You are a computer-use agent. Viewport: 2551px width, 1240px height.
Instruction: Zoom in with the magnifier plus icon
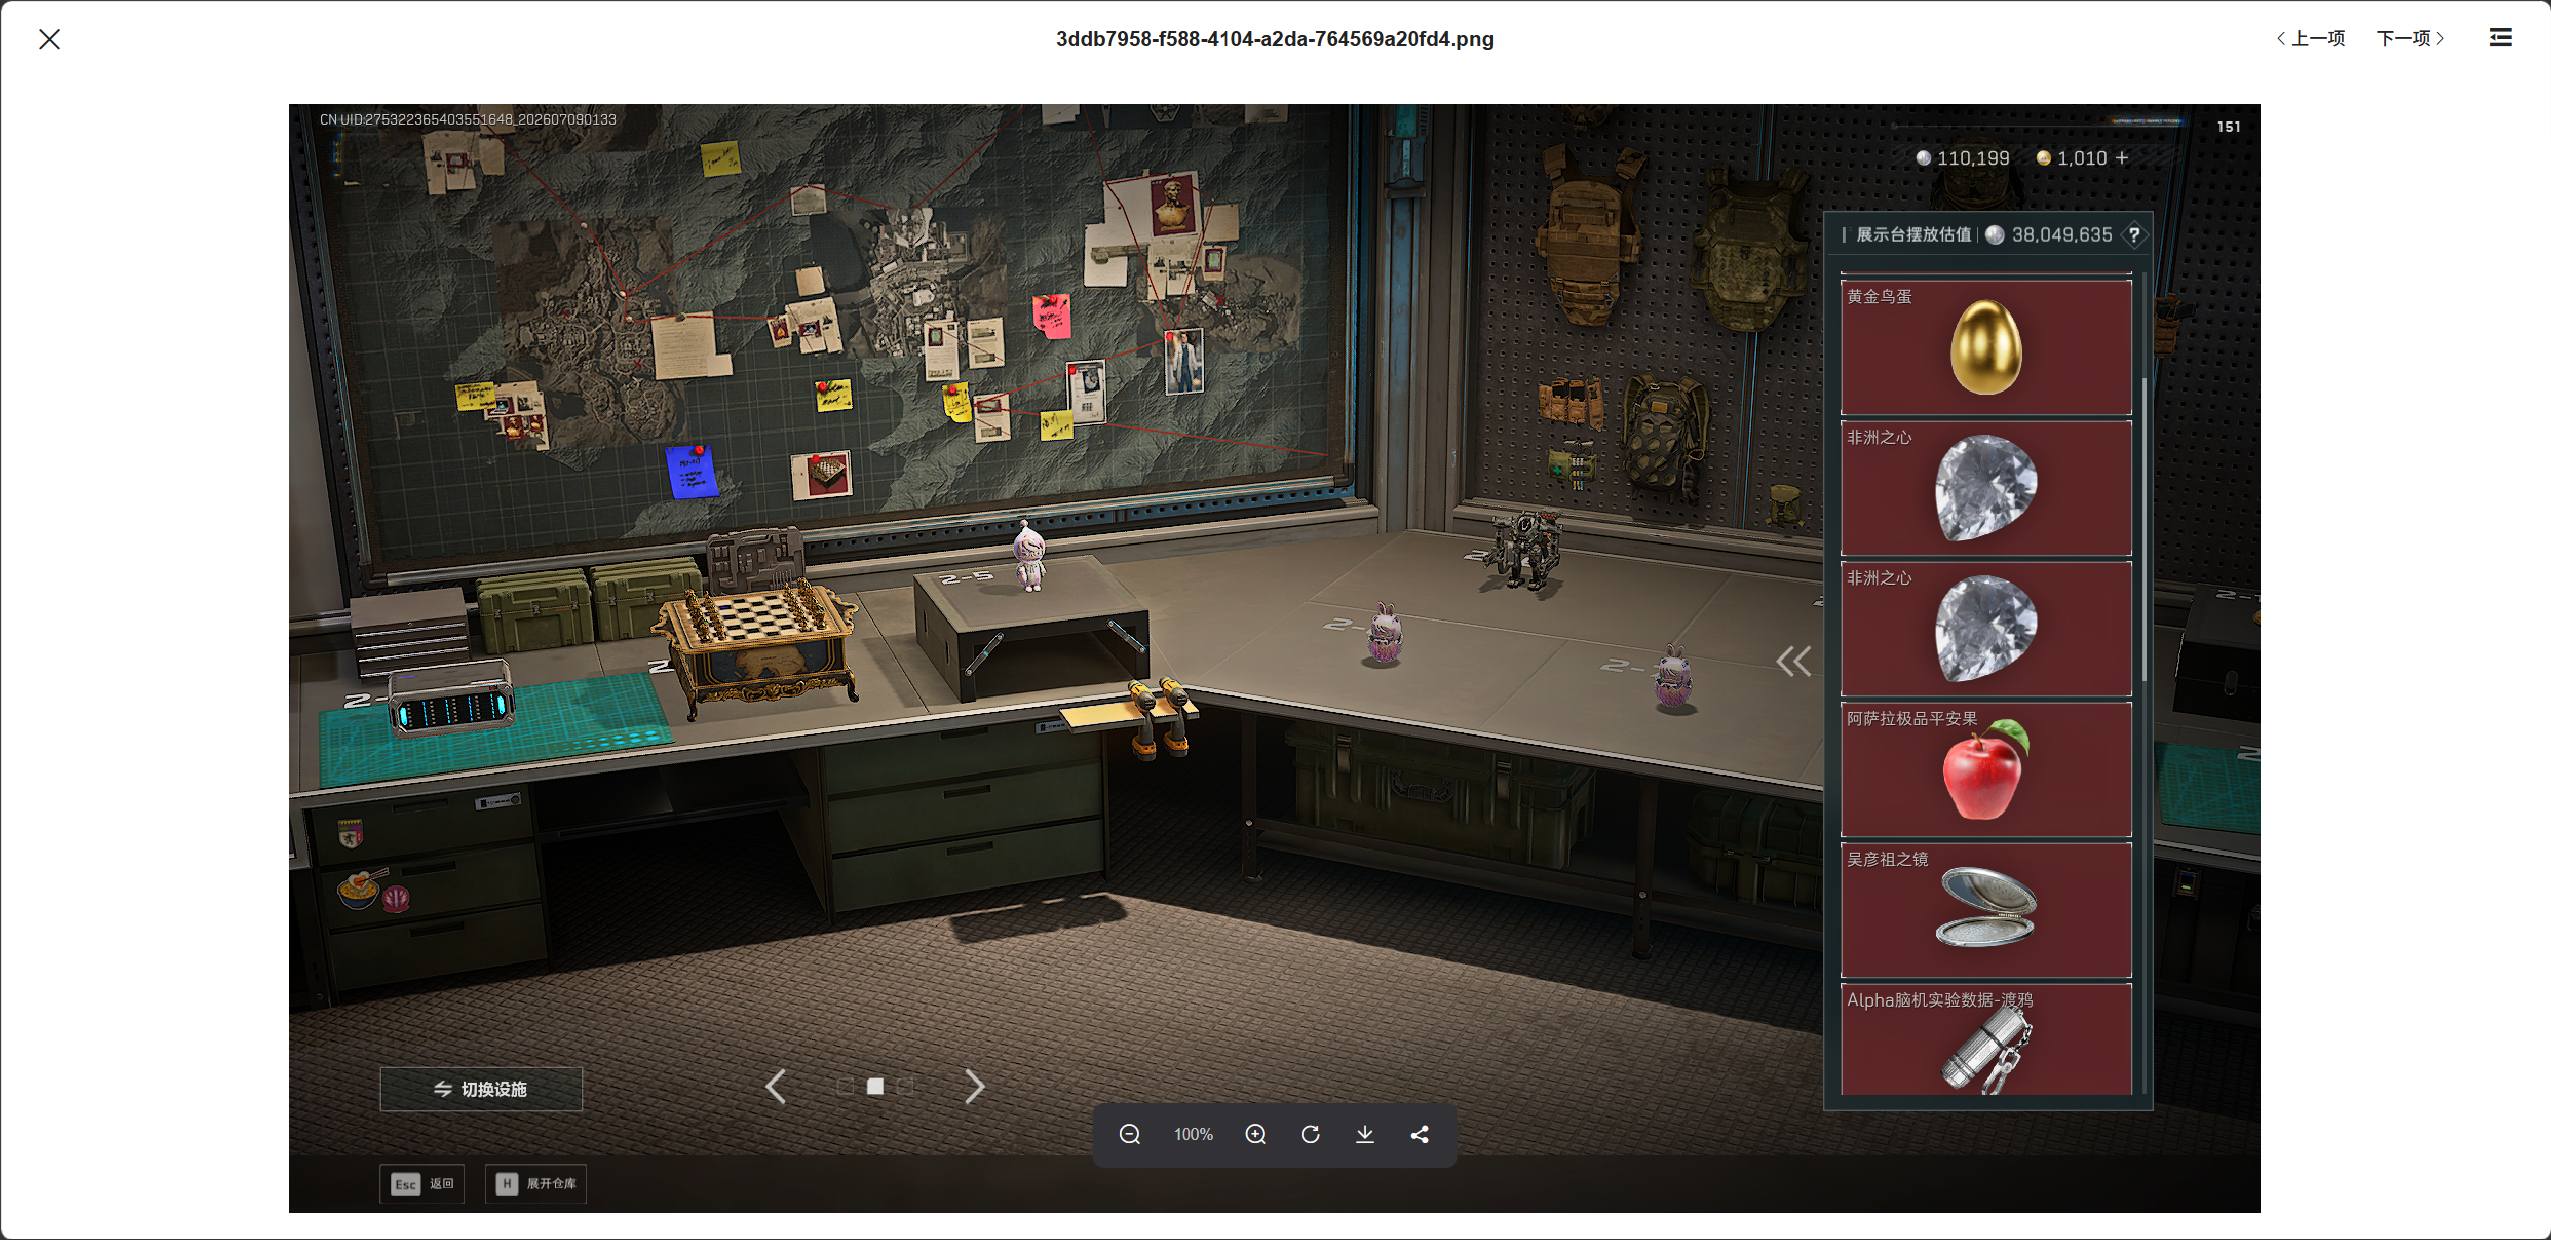[1255, 1134]
